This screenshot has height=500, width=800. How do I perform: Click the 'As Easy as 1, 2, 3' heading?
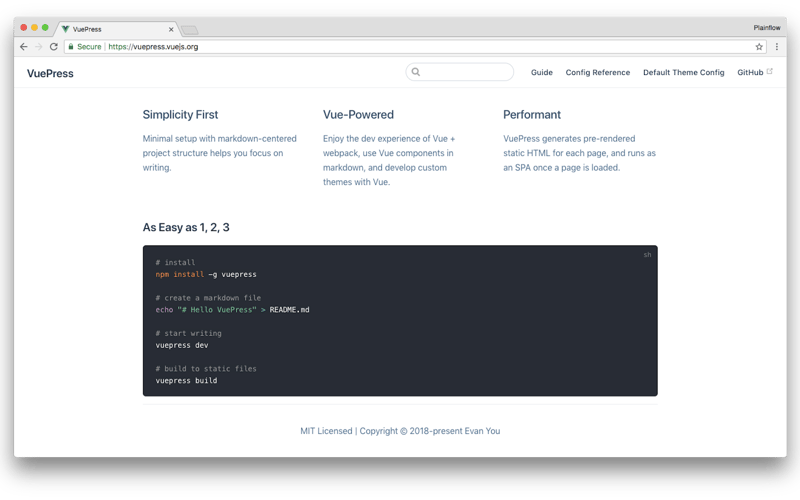[x=186, y=228]
